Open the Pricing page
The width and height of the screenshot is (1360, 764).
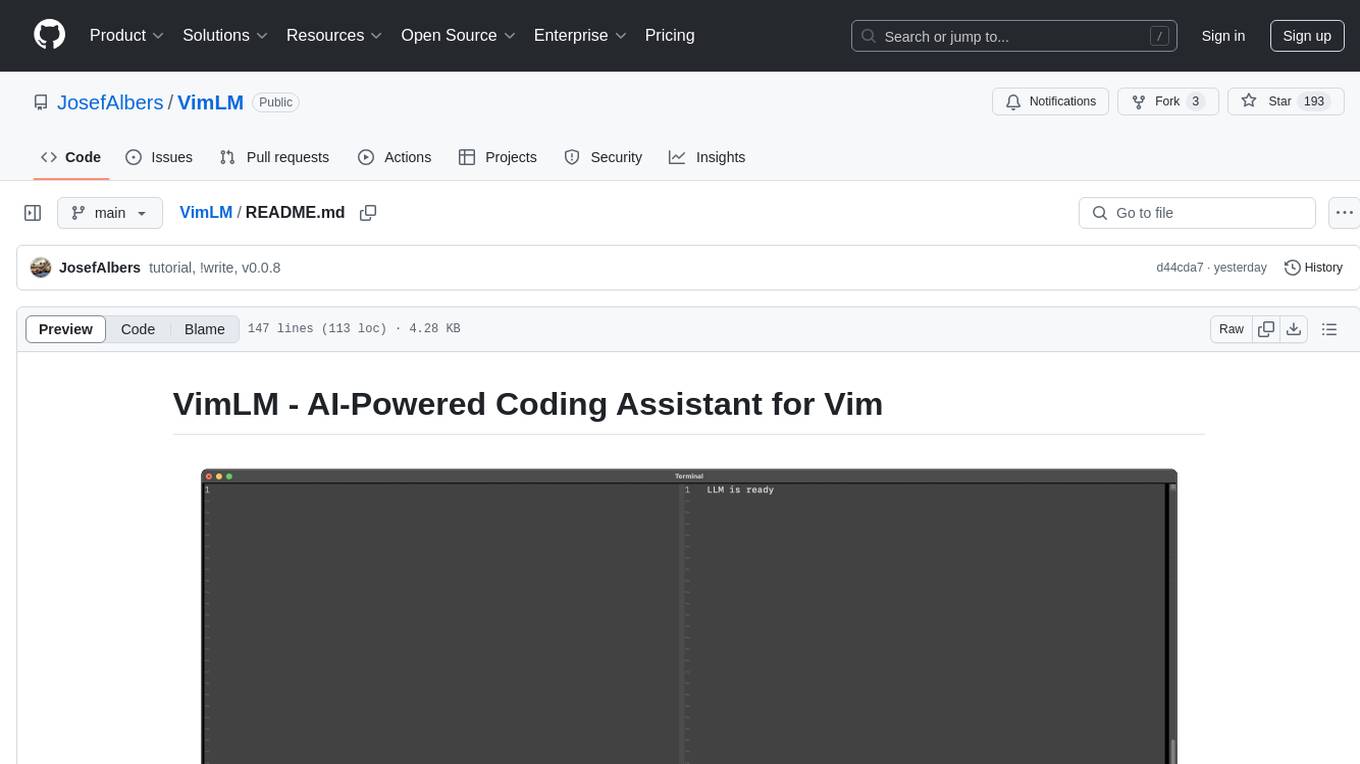click(x=670, y=35)
